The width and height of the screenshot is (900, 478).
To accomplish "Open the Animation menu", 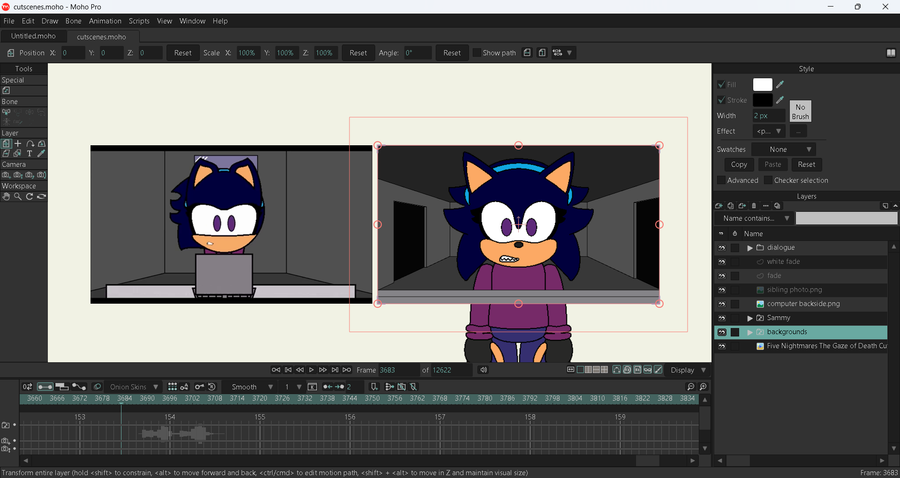I will coord(105,21).
